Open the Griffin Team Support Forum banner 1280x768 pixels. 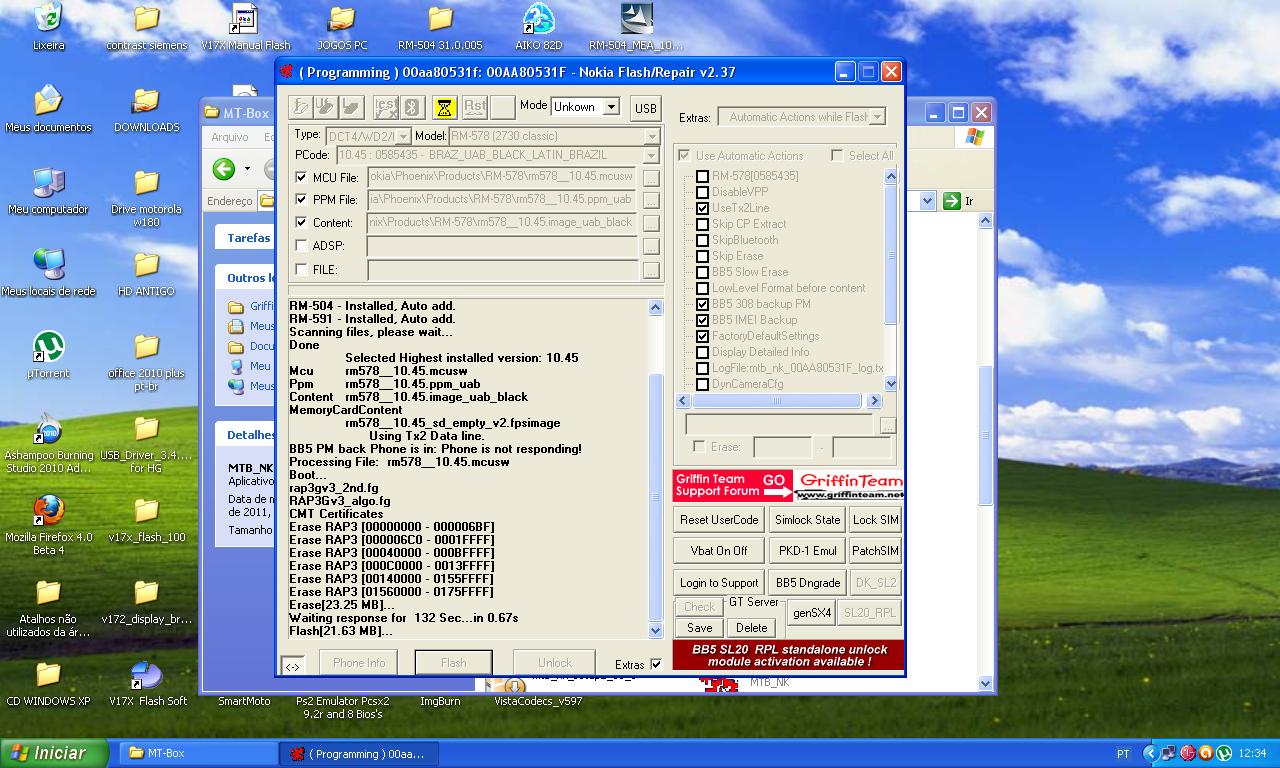click(x=788, y=485)
